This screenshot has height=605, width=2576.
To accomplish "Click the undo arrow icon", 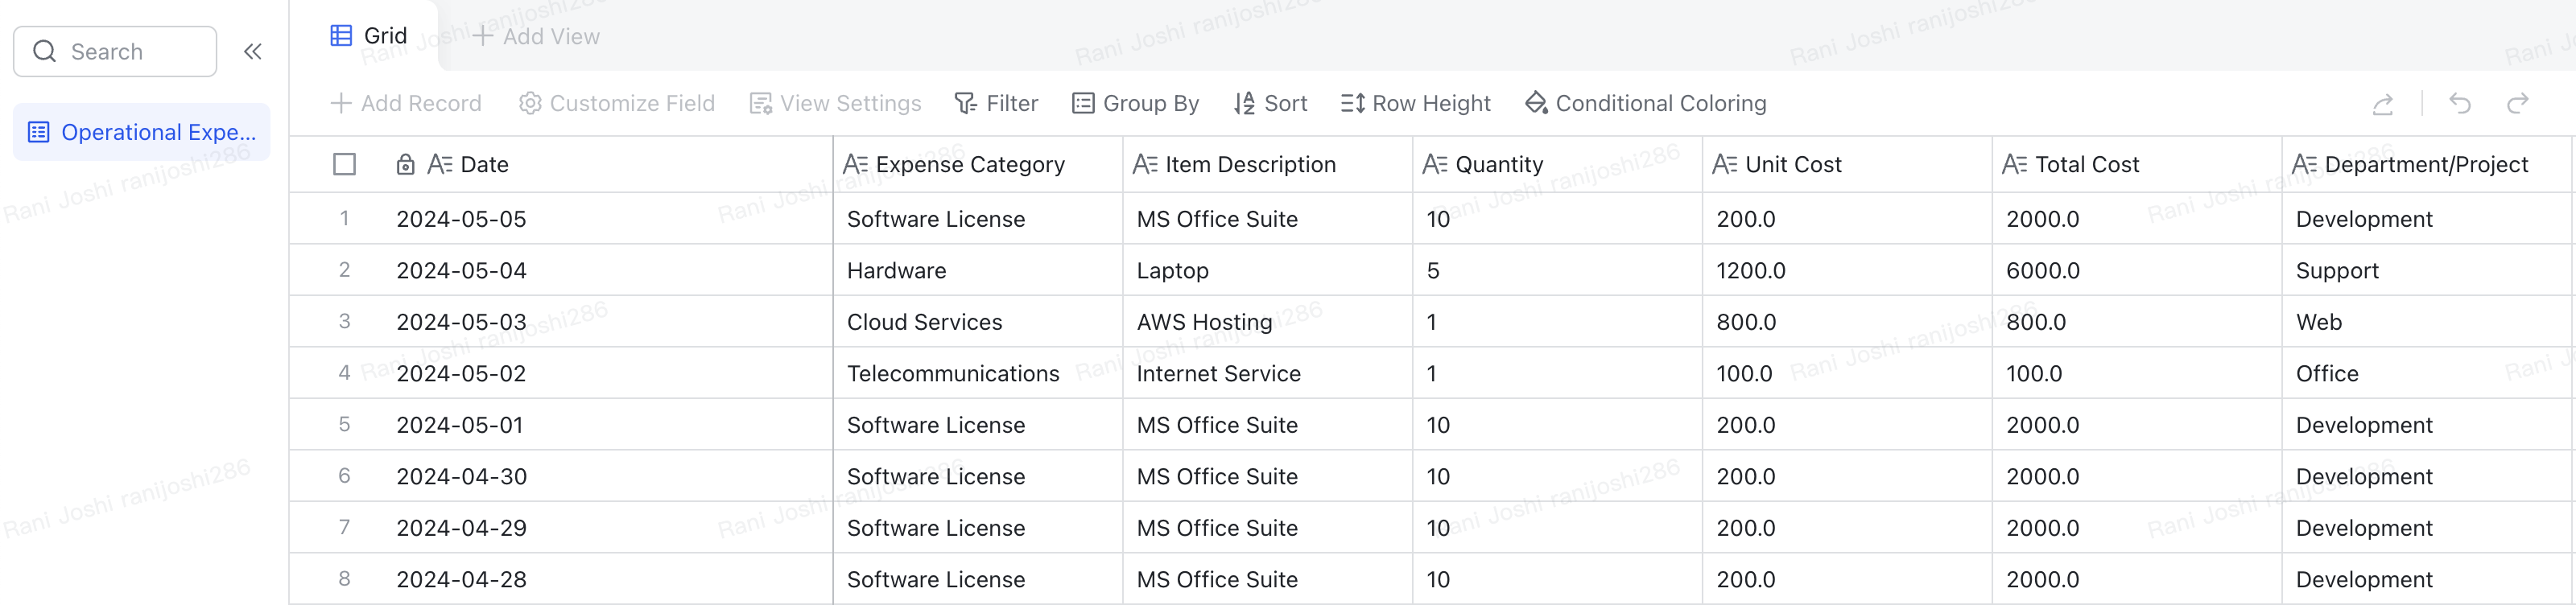I will pos(2460,103).
